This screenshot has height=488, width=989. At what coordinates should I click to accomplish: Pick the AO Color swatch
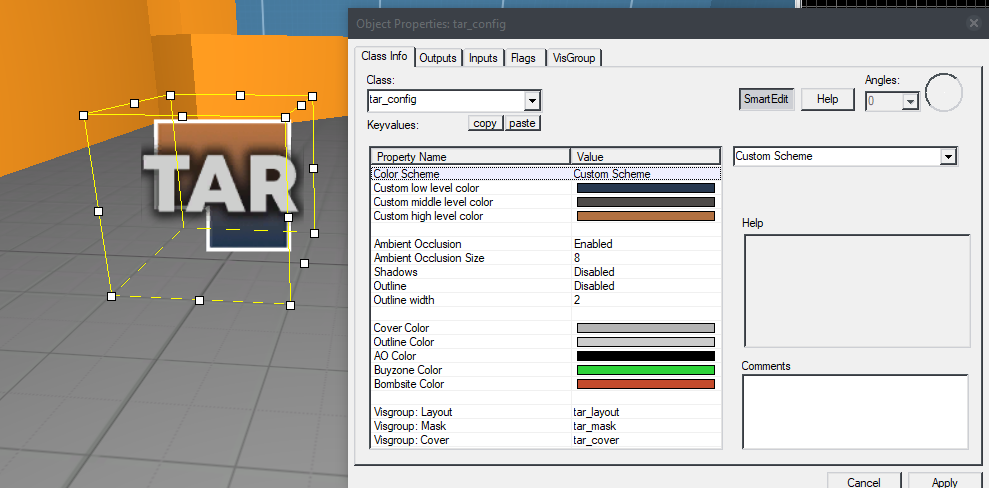(646, 356)
